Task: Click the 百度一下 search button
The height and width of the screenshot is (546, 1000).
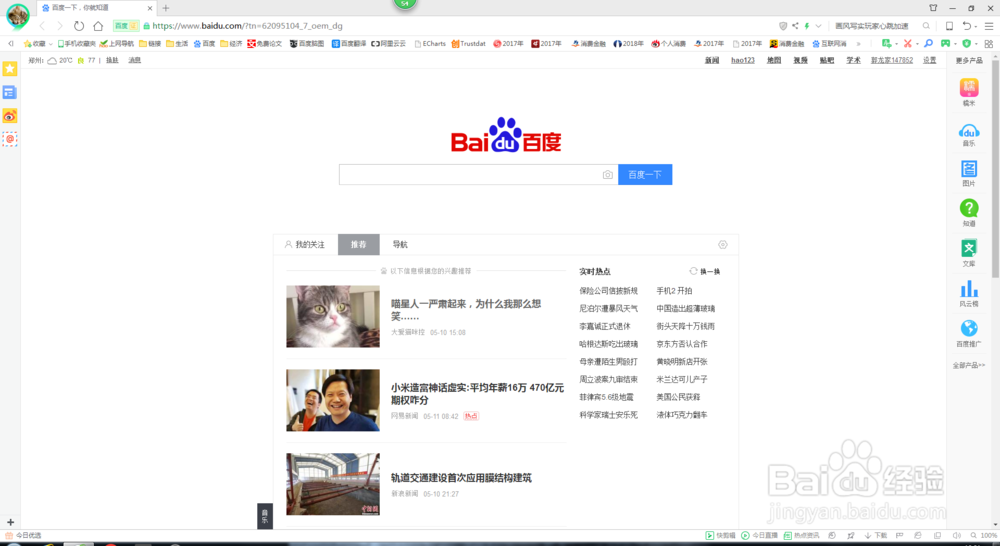Action: click(645, 175)
